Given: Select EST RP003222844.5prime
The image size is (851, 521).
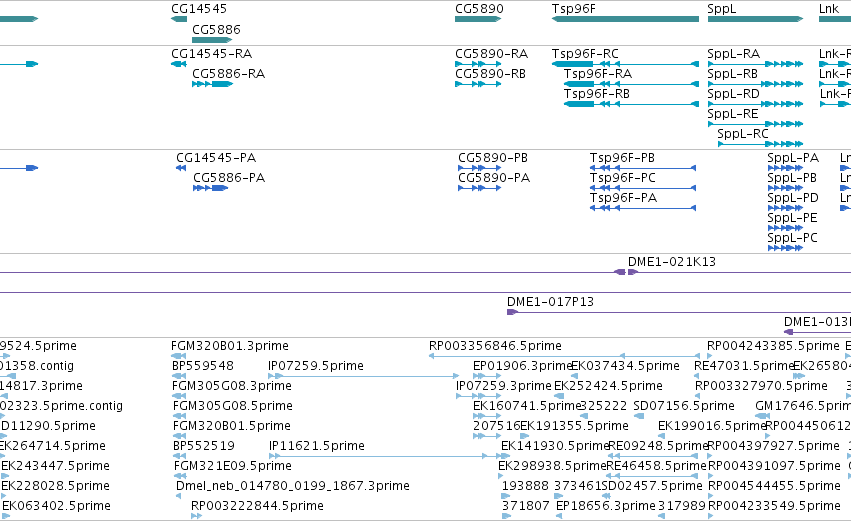Looking at the screenshot, I should [x=257, y=506].
